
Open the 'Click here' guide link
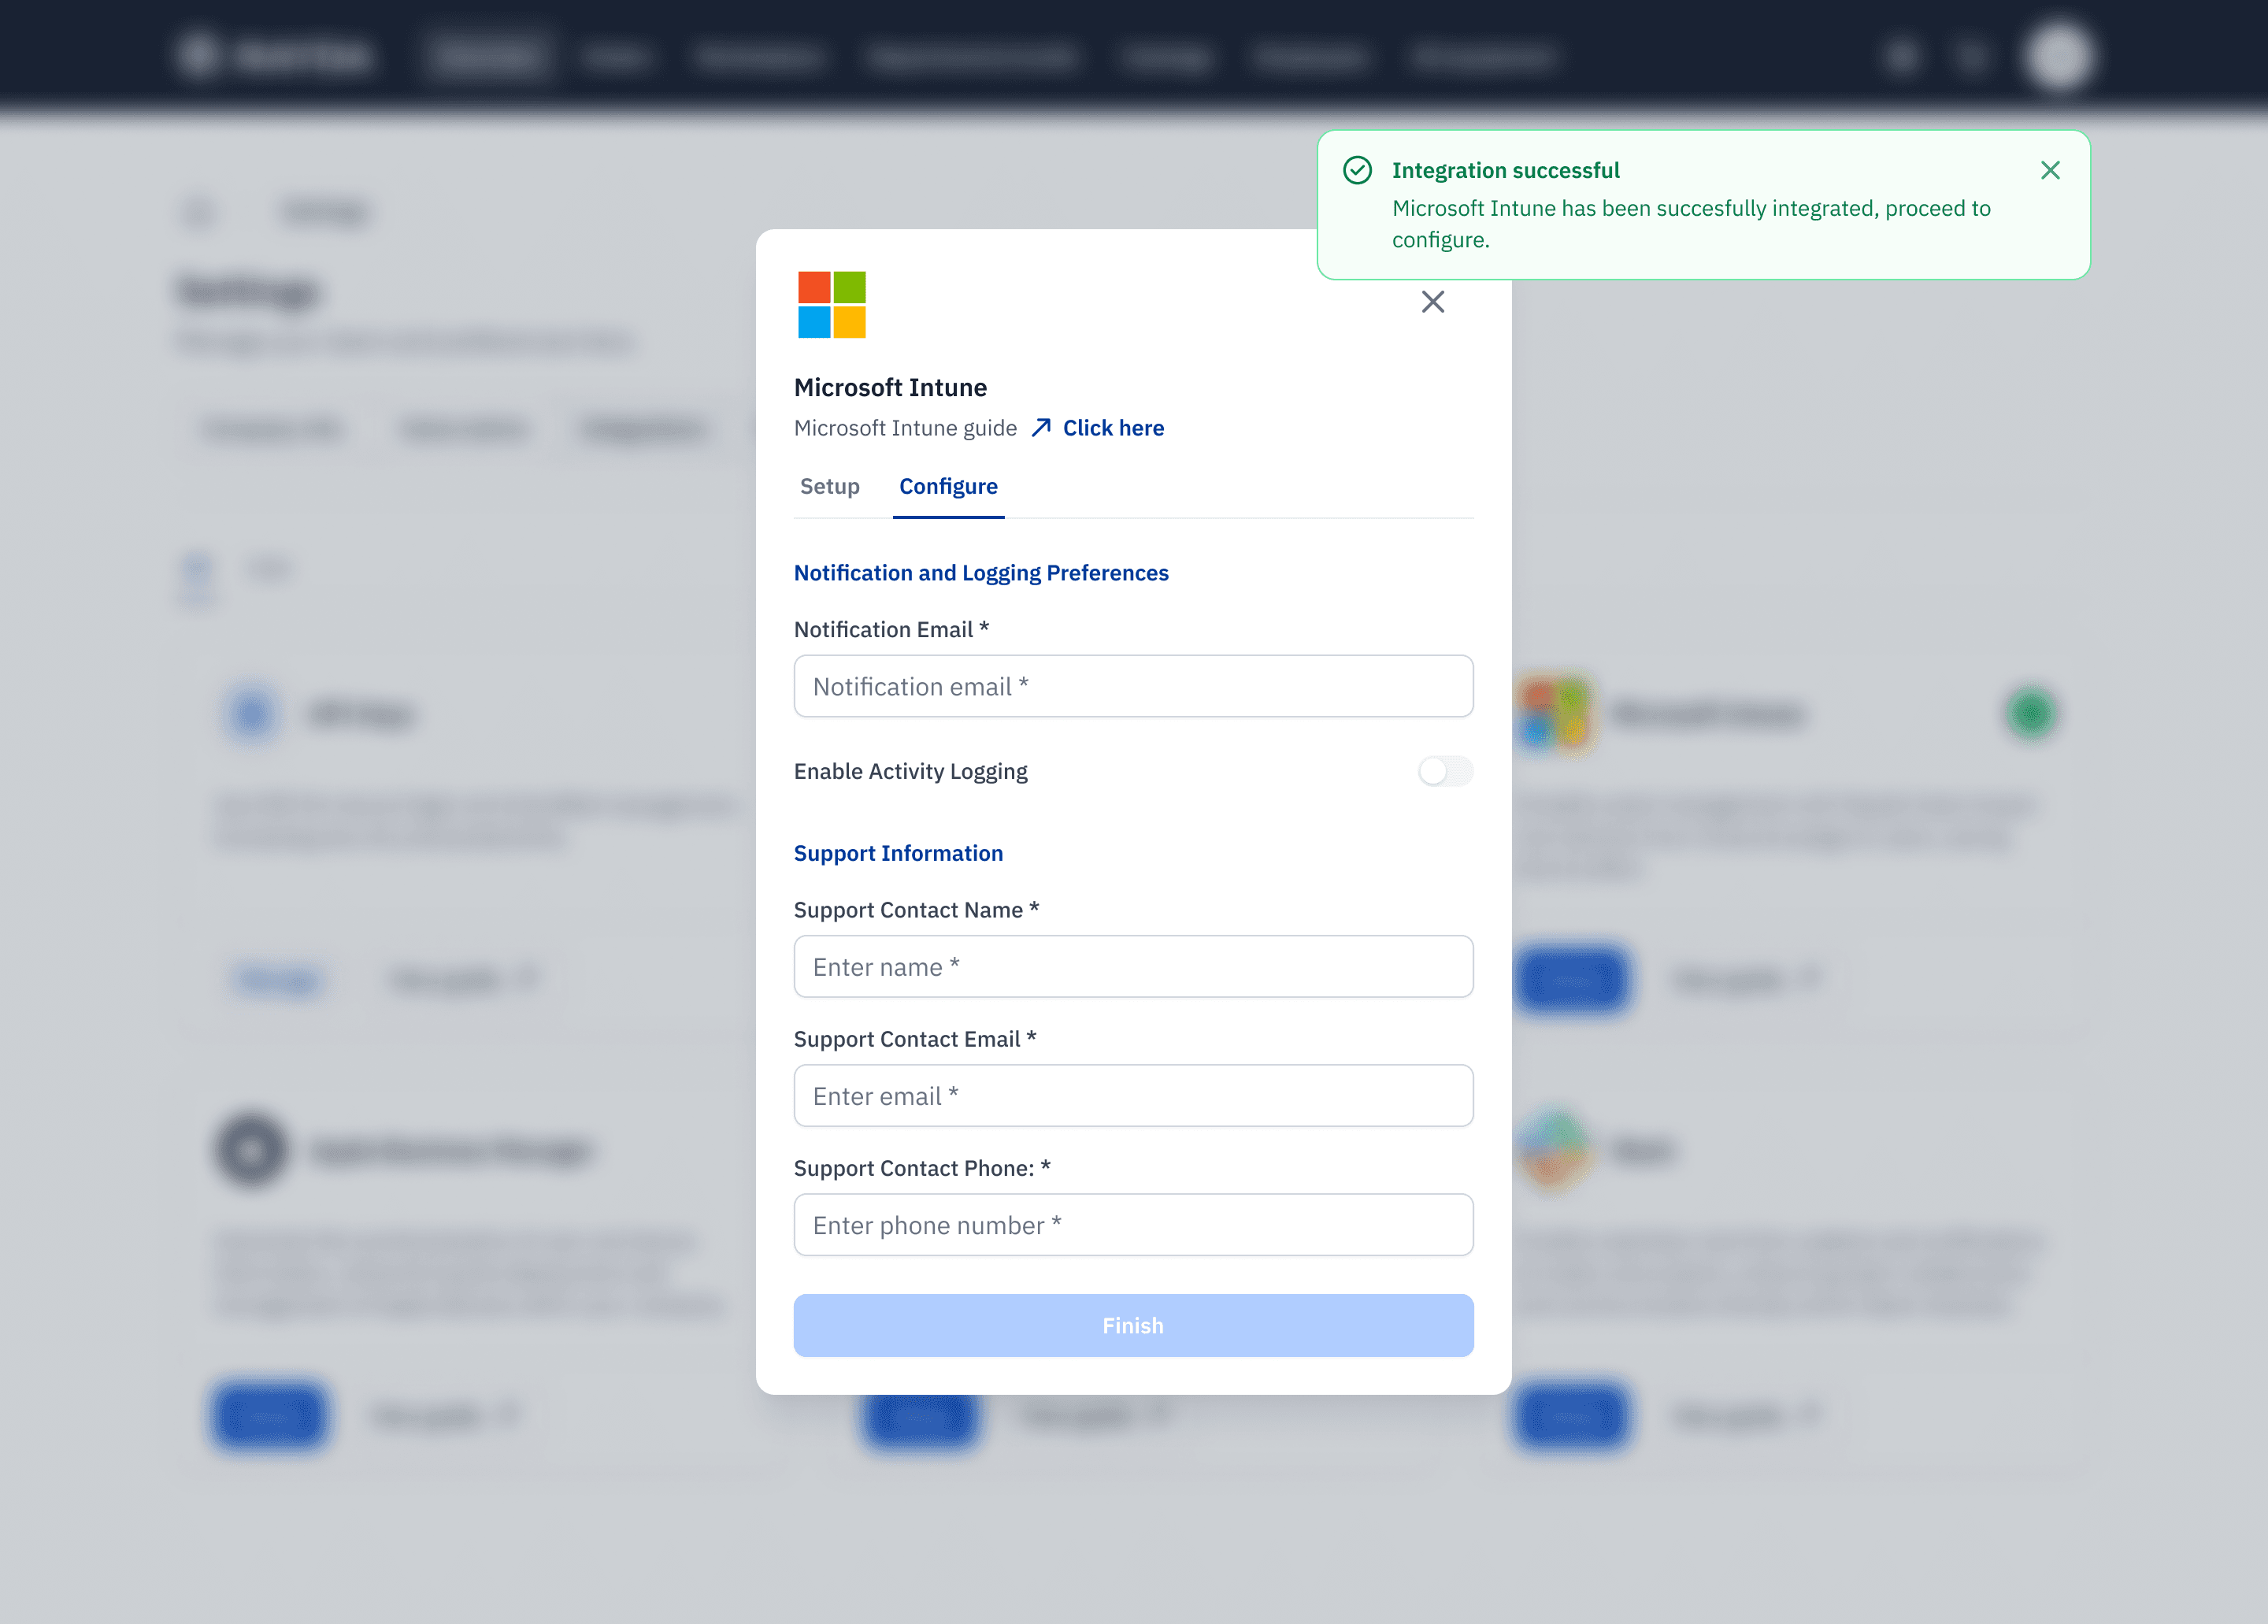1112,428
